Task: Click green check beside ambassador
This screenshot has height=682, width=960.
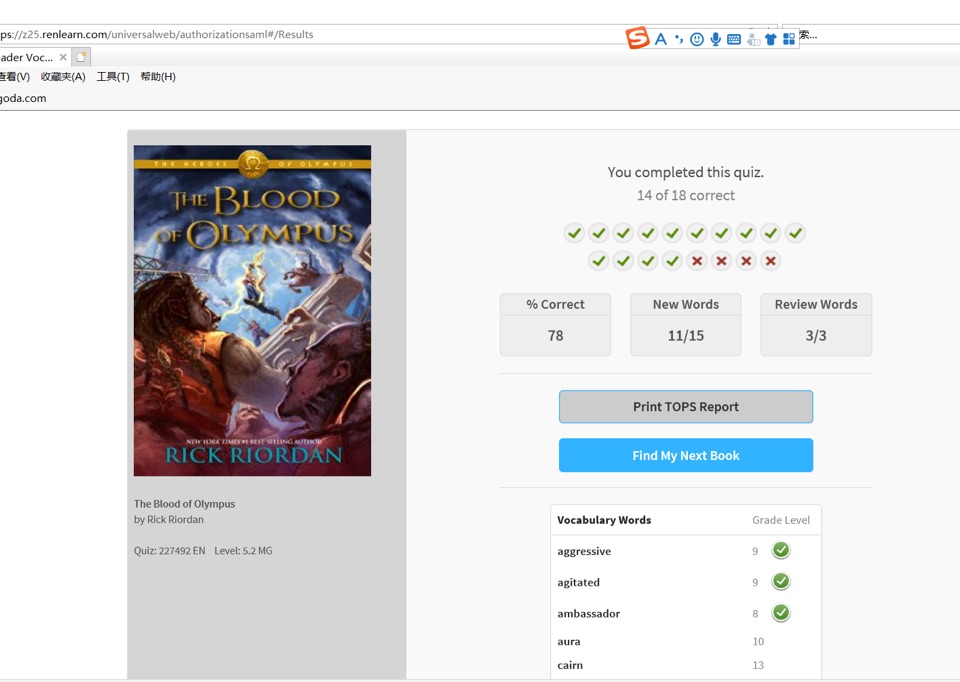Action: (x=781, y=612)
